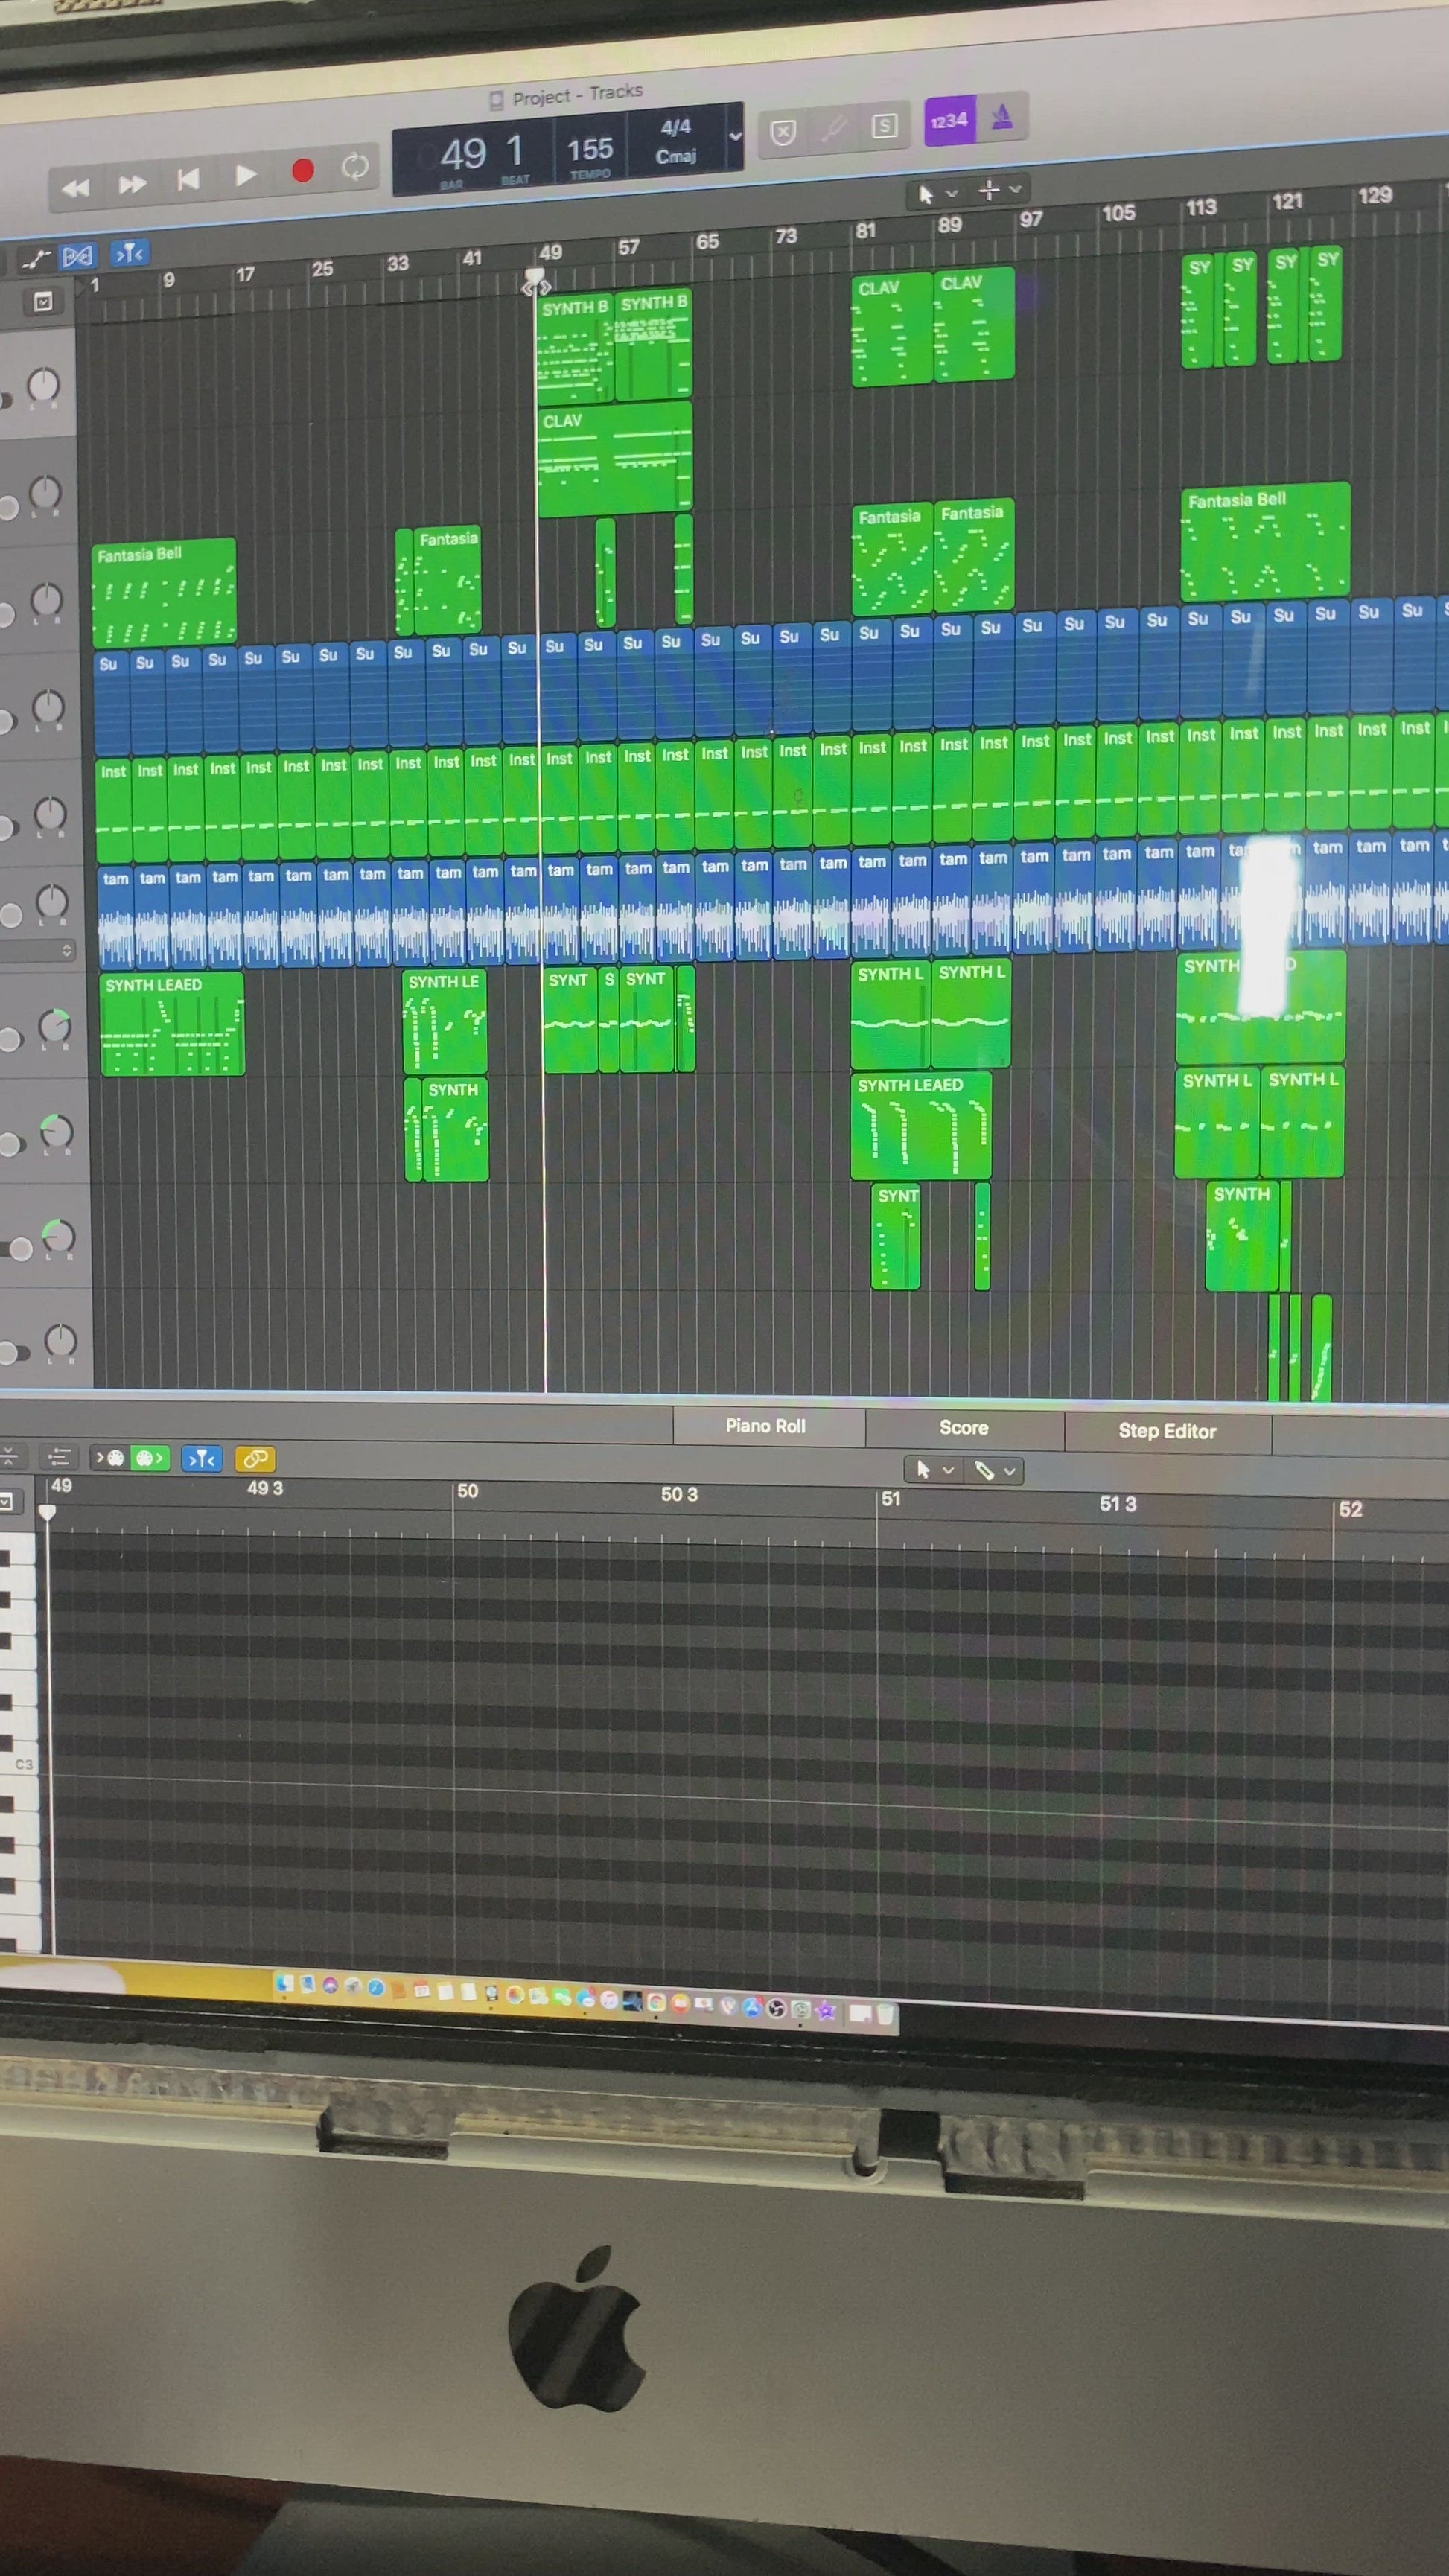Switch to the Score tab

[963, 1428]
